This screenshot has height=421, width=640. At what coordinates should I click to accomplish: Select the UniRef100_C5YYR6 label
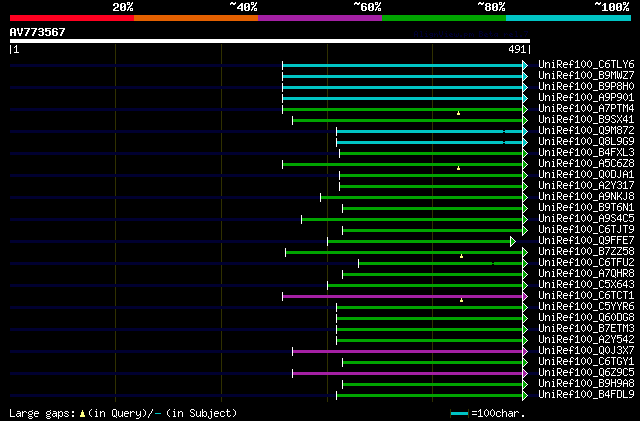[x=586, y=307]
